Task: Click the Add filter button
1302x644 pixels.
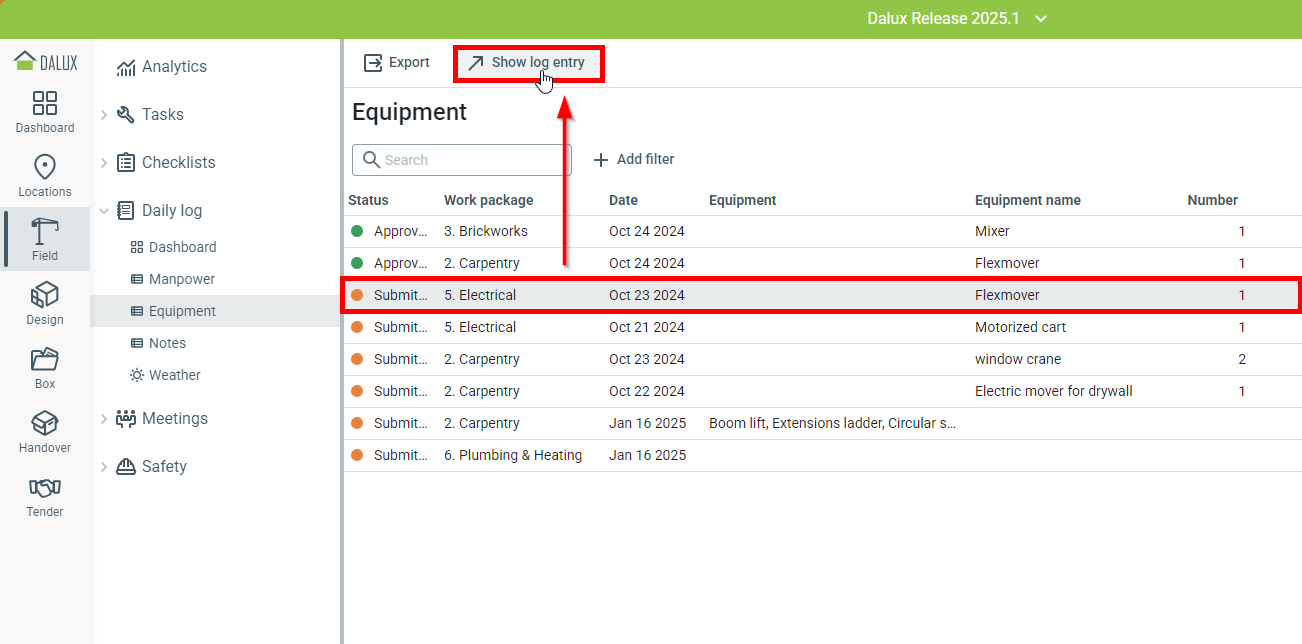Action: pyautogui.click(x=634, y=160)
